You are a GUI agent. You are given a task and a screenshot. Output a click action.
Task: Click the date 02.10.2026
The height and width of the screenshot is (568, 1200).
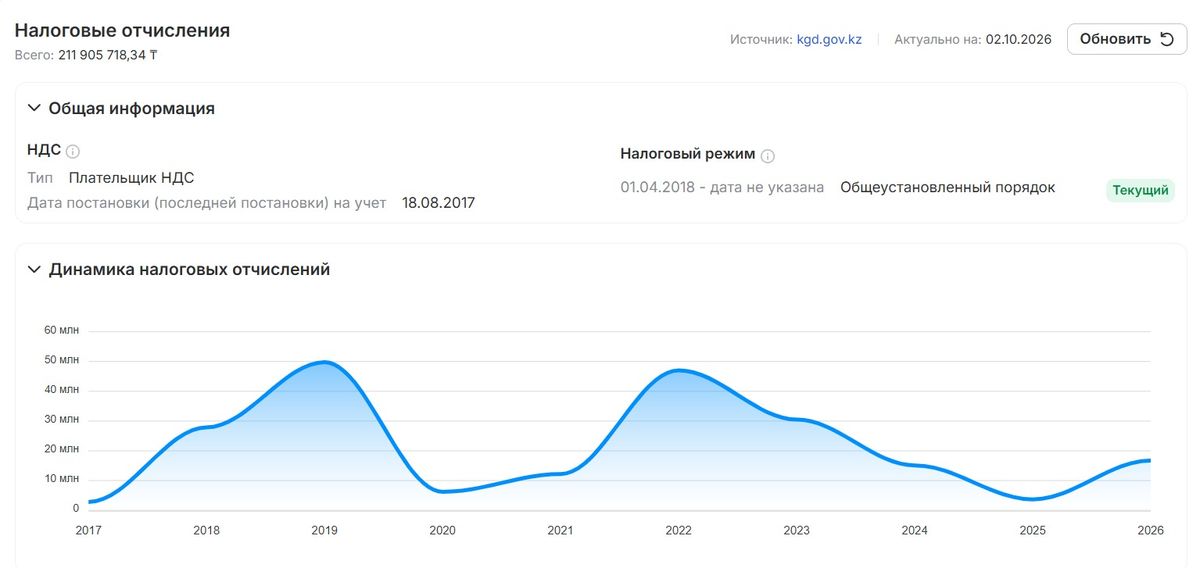[x=1019, y=40]
